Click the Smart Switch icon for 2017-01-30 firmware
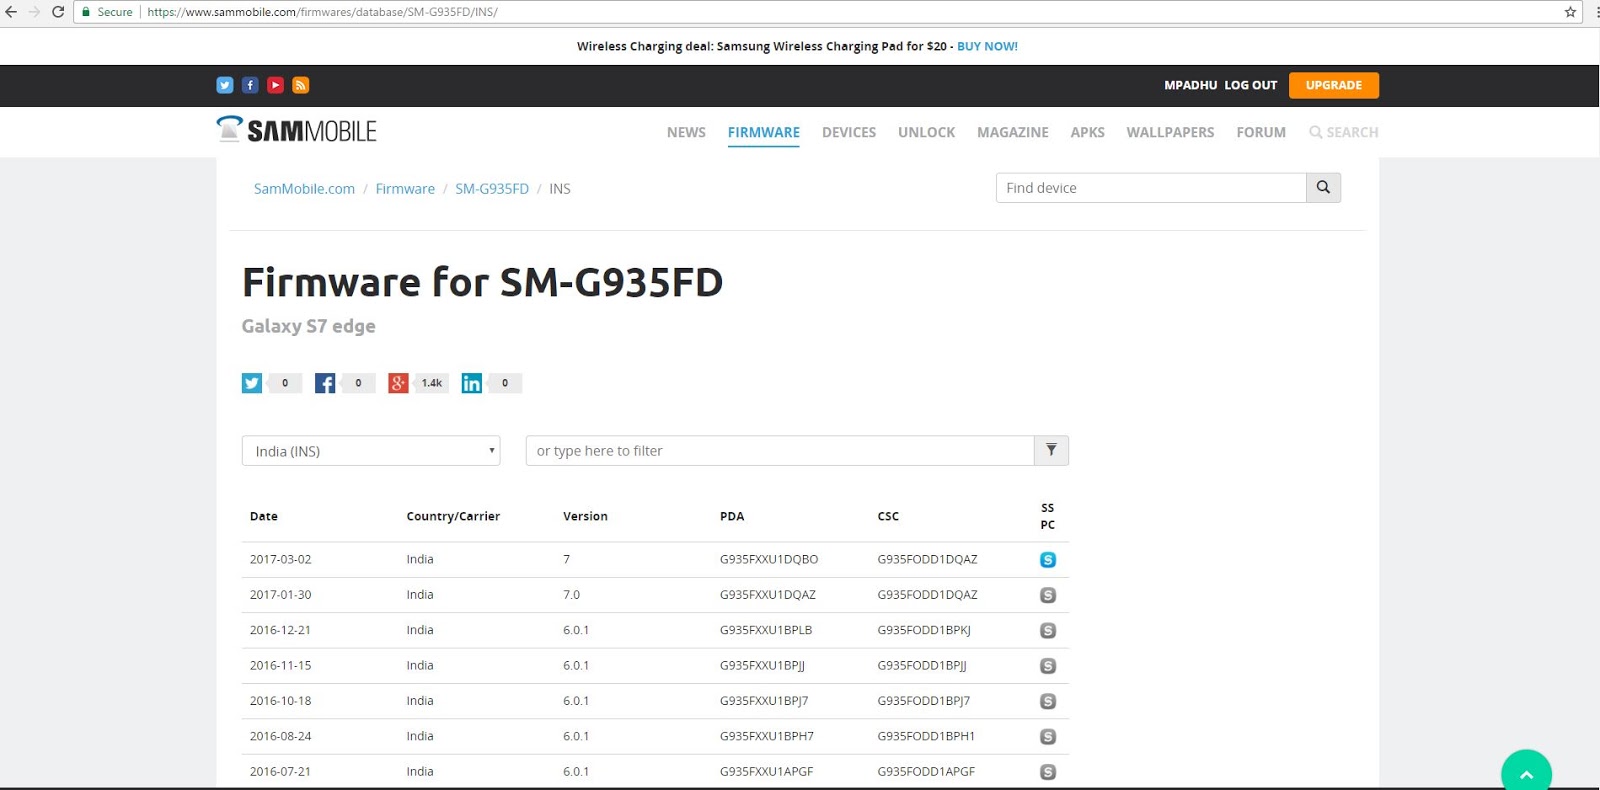Viewport: 1600px width, 790px height. tap(1048, 595)
